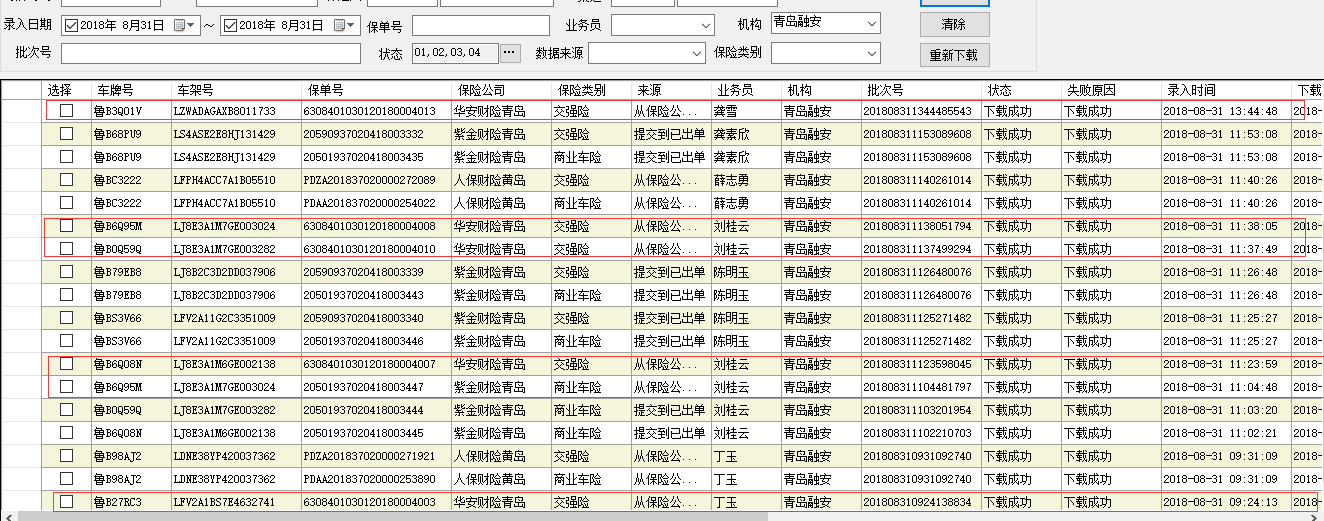Click the ellipsis button beside 状态 field
Screen dimensions: 1324x521
(x=510, y=53)
